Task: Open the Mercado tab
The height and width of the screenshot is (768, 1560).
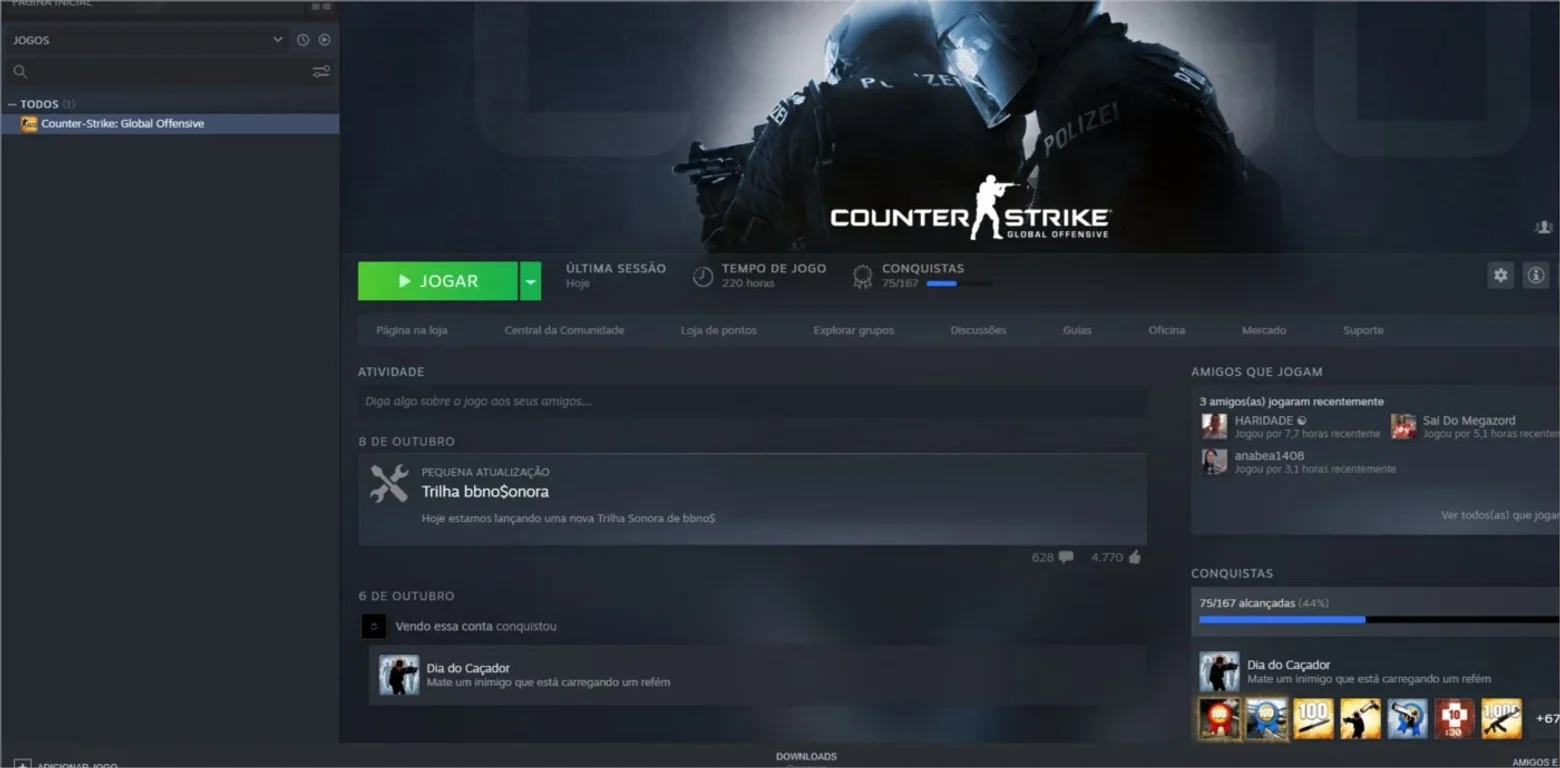Action: click(1264, 330)
